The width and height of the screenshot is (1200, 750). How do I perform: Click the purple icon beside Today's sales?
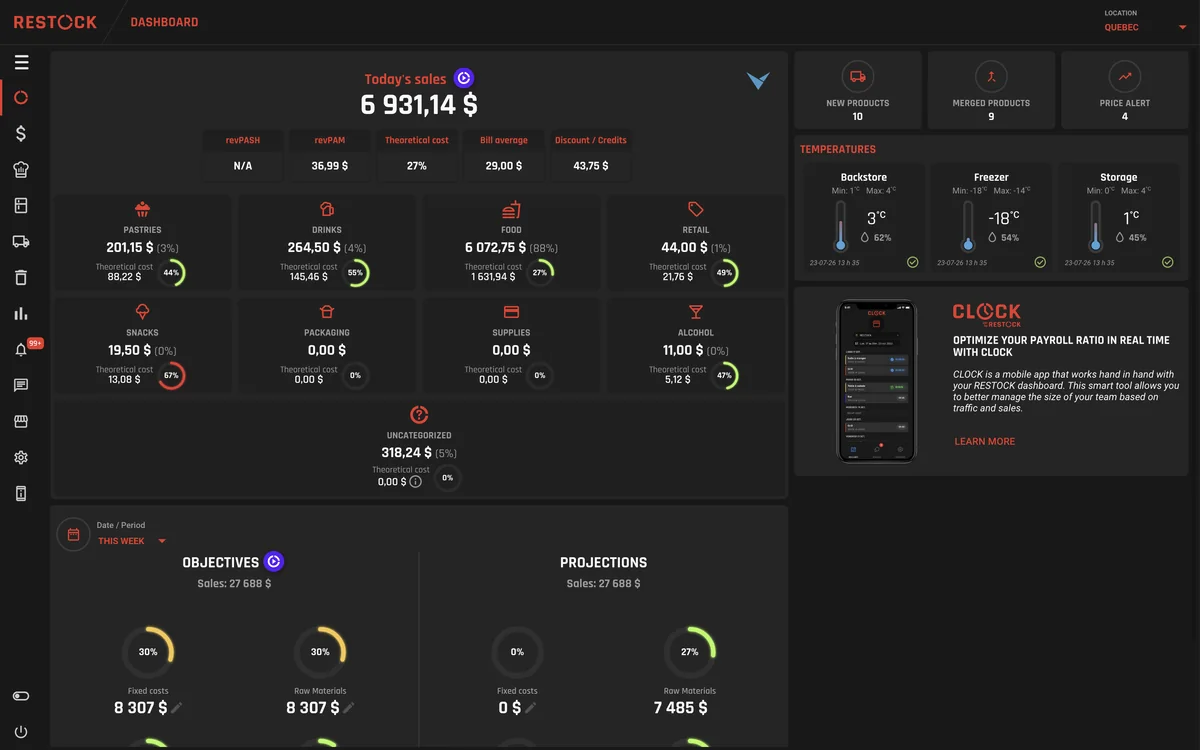(464, 78)
